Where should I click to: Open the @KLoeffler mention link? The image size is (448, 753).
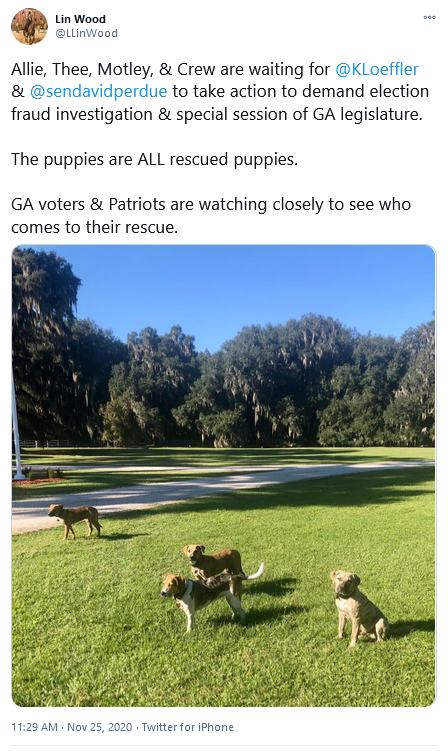(x=377, y=69)
